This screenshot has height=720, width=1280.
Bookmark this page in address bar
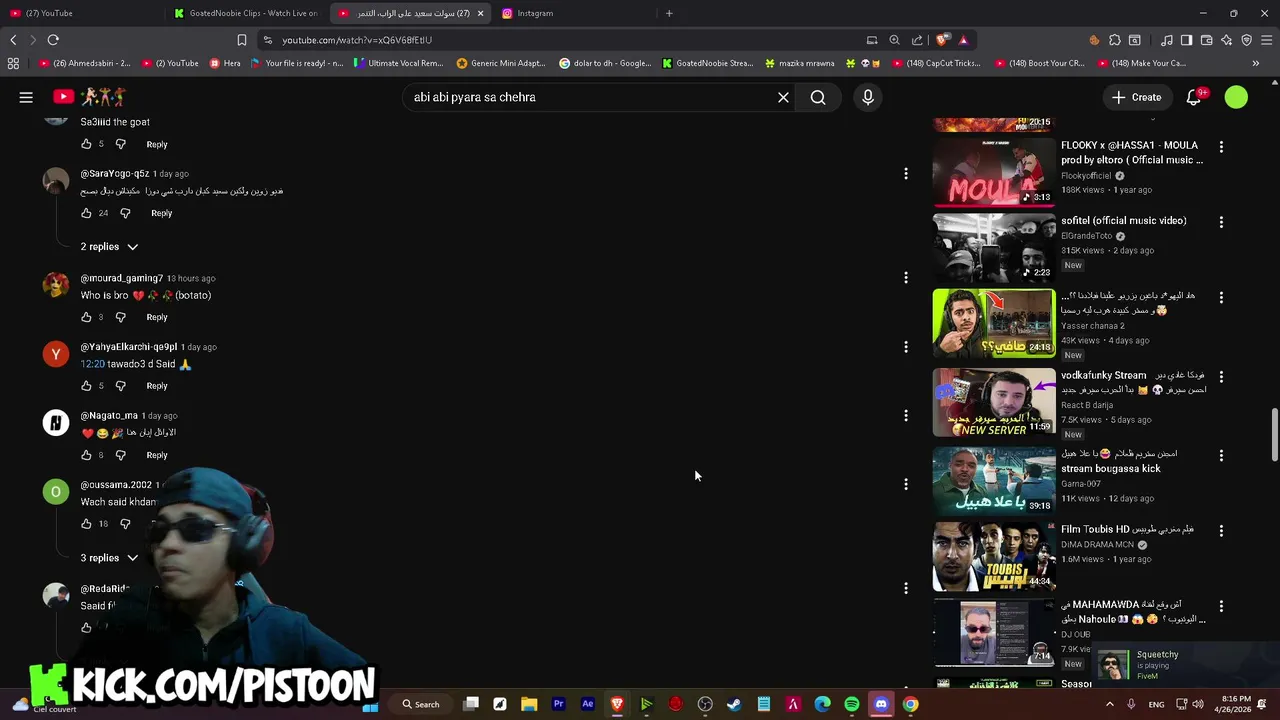tap(241, 40)
